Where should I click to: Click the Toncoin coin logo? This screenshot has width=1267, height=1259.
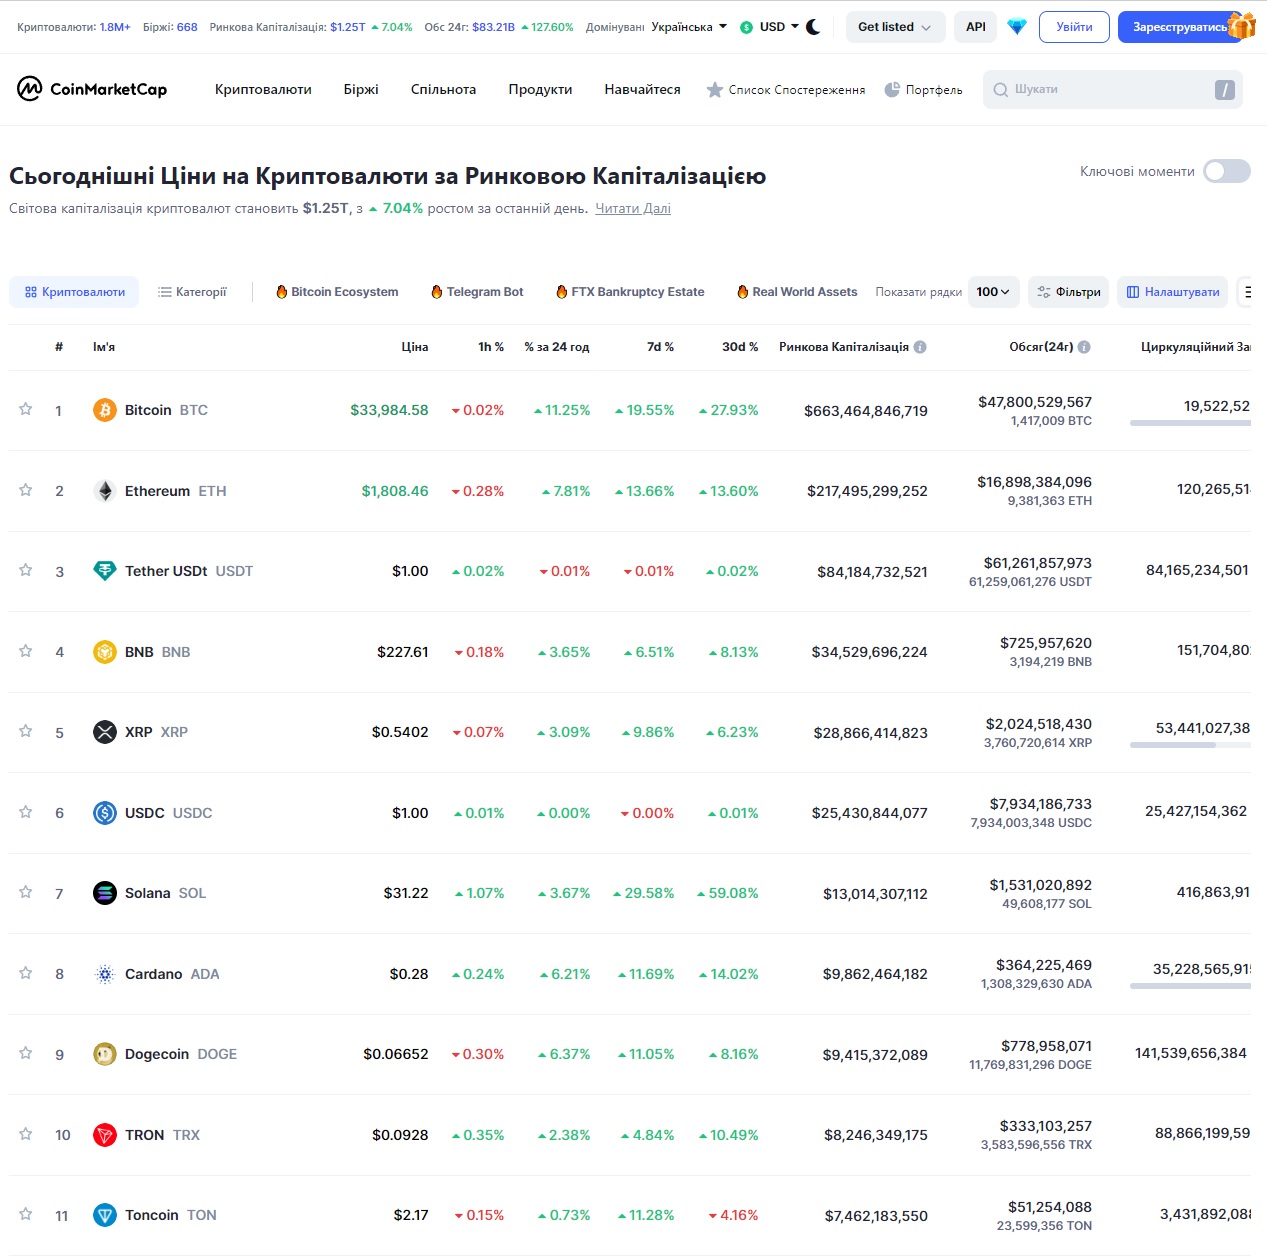105,1215
